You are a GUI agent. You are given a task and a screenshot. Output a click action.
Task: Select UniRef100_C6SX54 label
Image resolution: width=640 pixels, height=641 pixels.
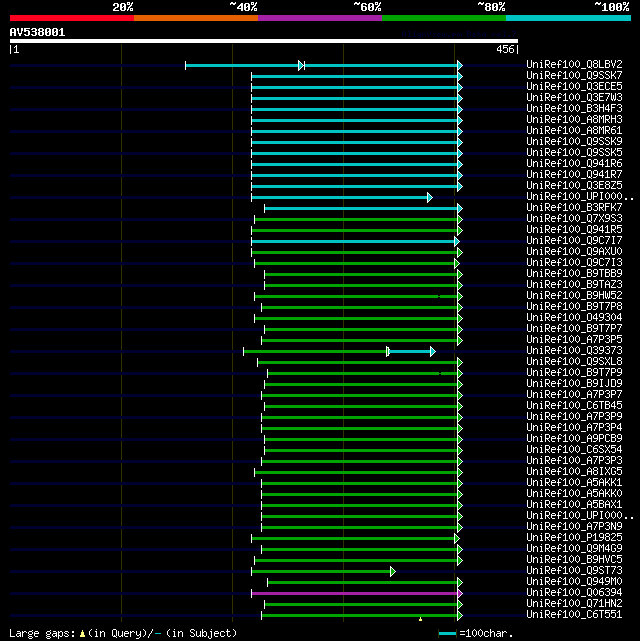pyautogui.click(x=574, y=450)
